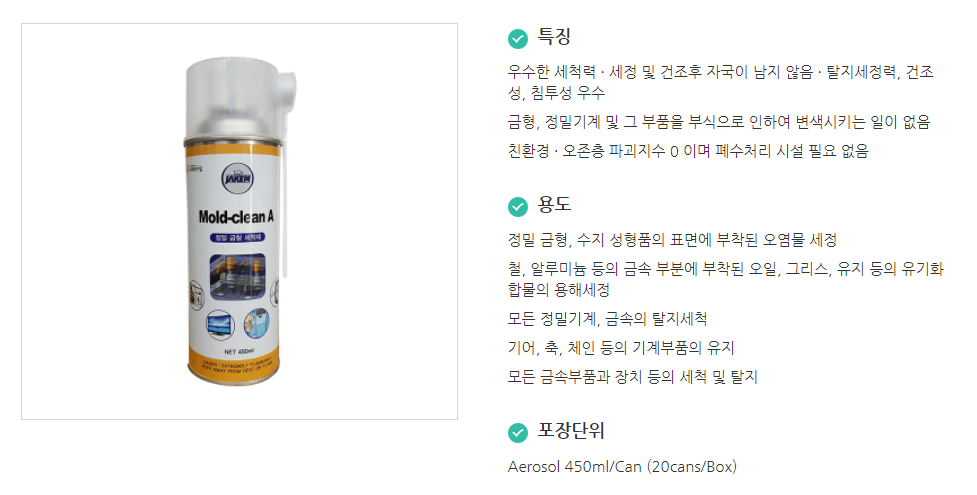The height and width of the screenshot is (495, 977).
Task: Click the green check icon beside 포장단위
Action: point(518,432)
